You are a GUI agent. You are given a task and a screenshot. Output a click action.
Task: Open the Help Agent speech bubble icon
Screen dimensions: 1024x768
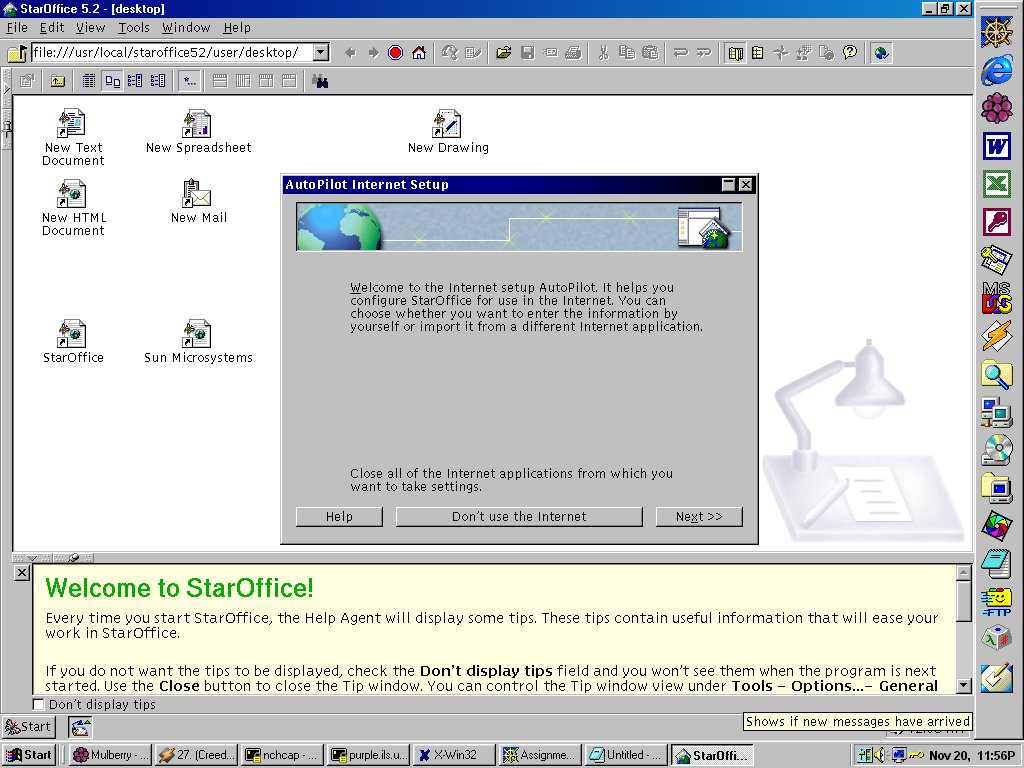[x=850, y=53]
